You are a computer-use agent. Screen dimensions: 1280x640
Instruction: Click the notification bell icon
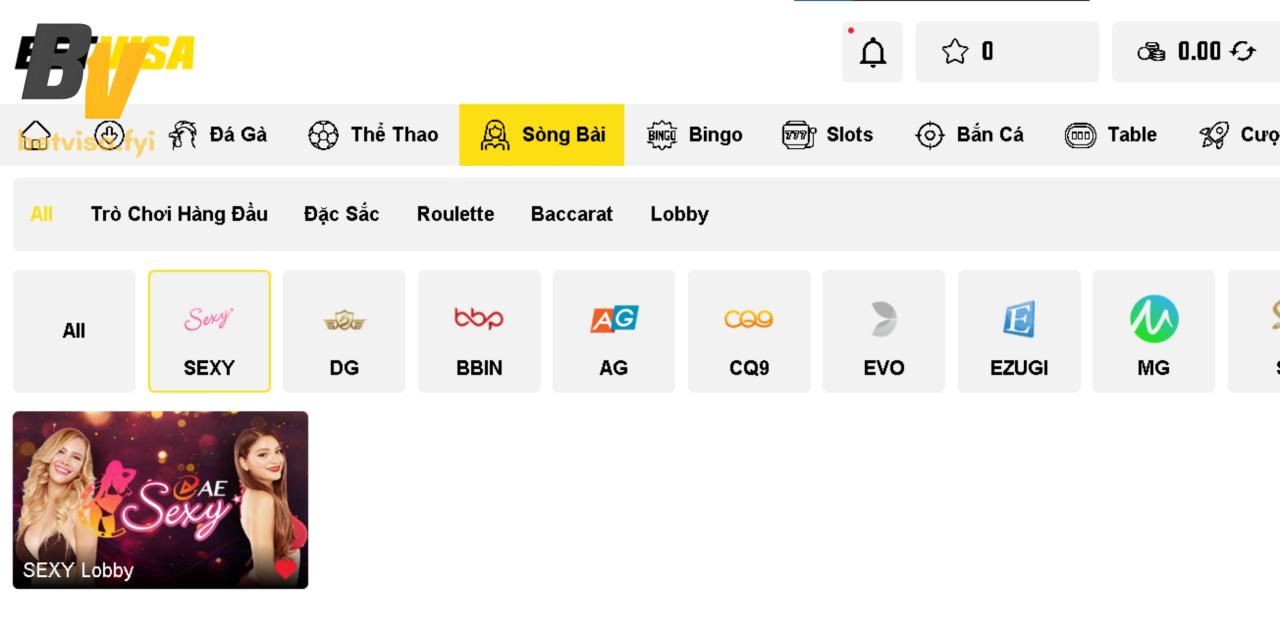click(x=873, y=52)
